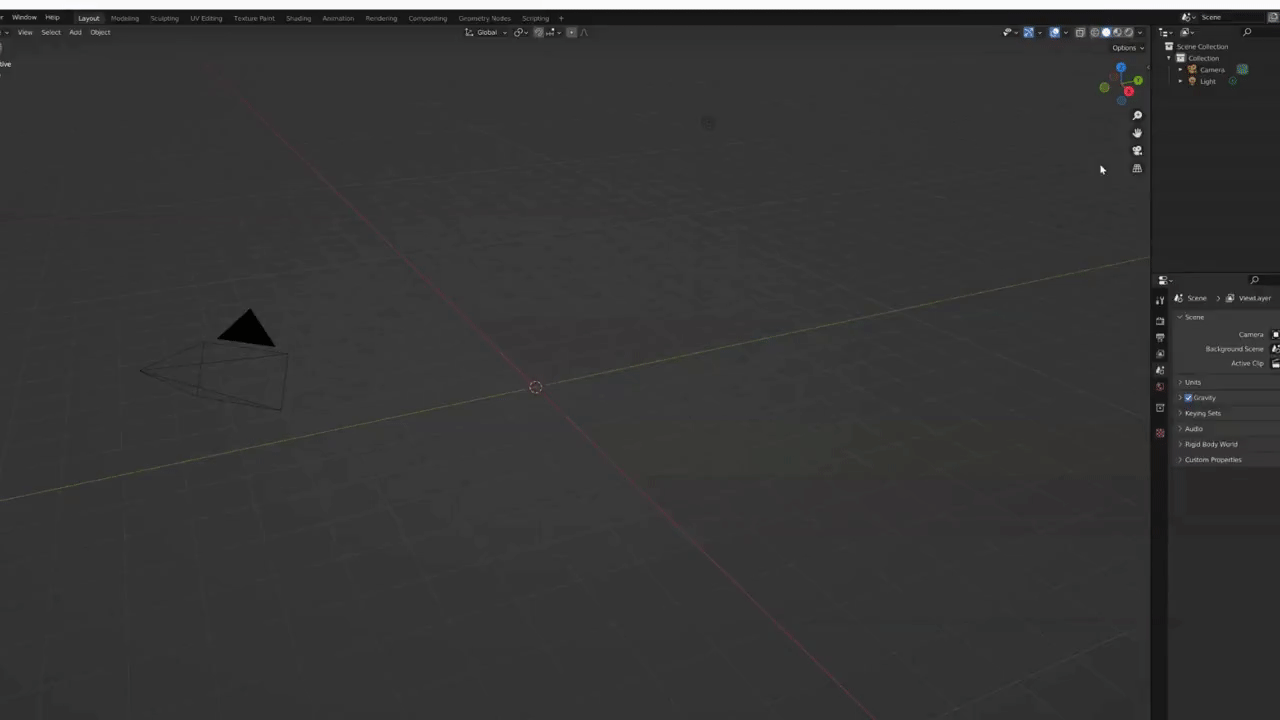
Task: Open the Add menu in the viewport
Action: coord(75,32)
